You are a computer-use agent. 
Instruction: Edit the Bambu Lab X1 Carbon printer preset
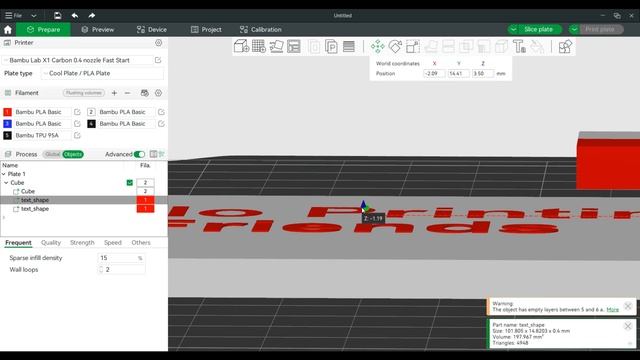click(158, 60)
